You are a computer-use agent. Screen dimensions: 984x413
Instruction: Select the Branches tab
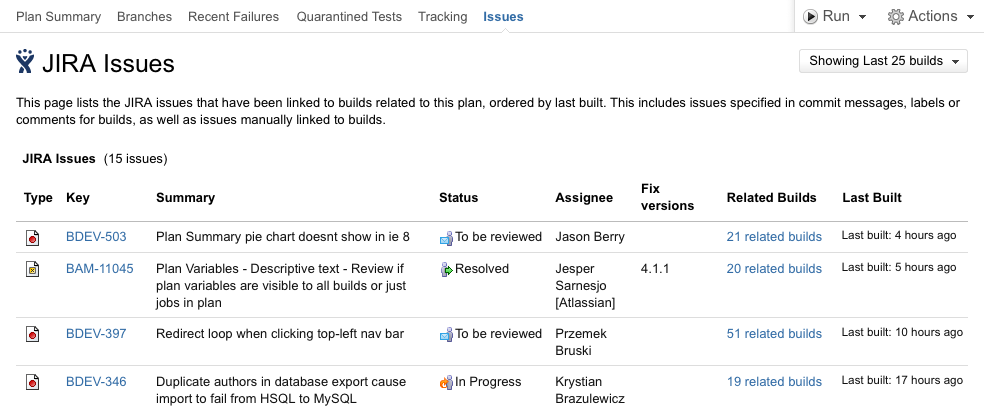144,17
